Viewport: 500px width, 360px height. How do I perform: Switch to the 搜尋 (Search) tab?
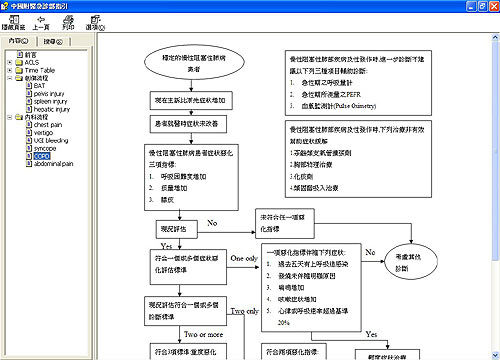pos(53,41)
